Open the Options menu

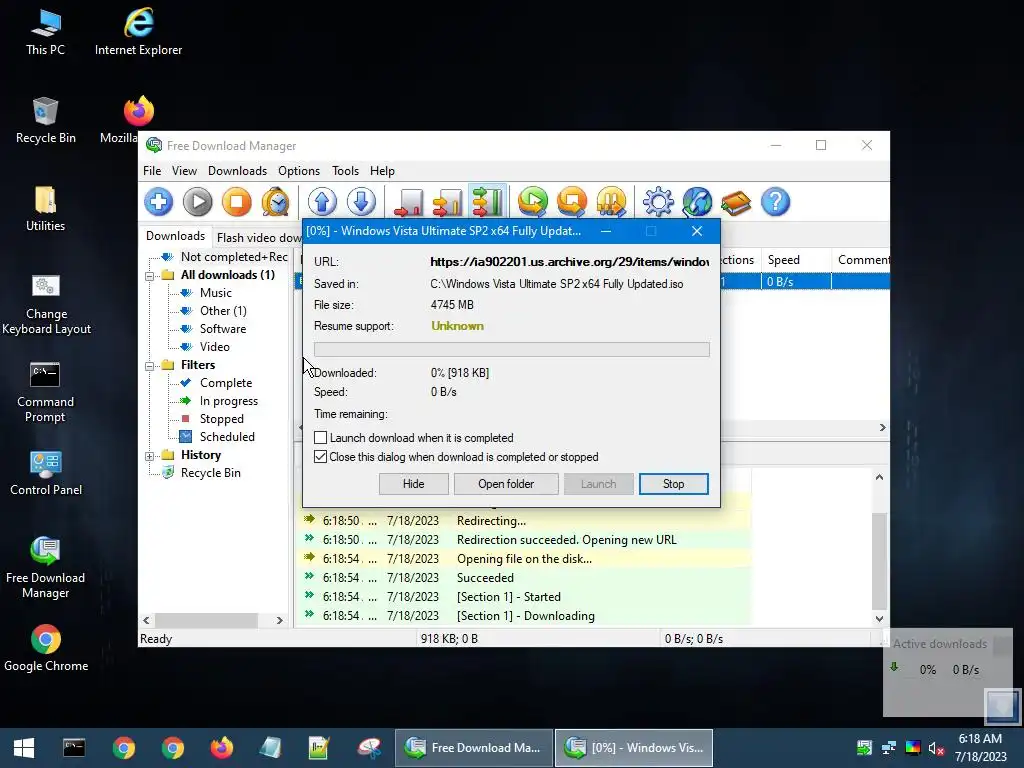coord(298,170)
